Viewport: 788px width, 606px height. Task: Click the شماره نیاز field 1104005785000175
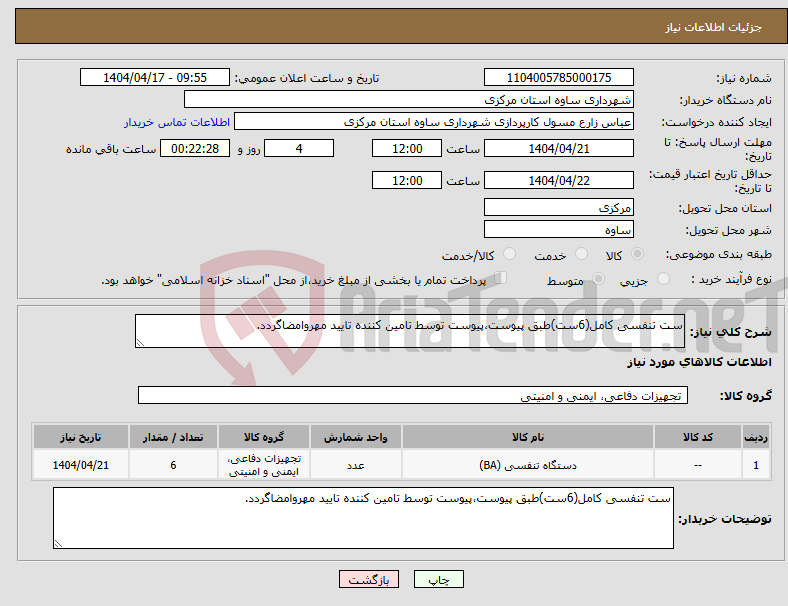(558, 77)
